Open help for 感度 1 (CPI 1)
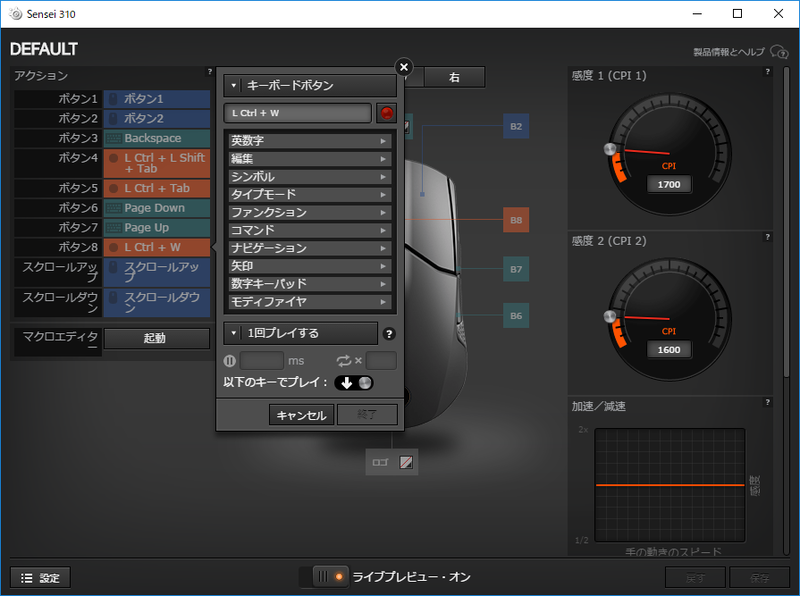The width and height of the screenshot is (800, 596). pyautogui.click(x=767, y=72)
